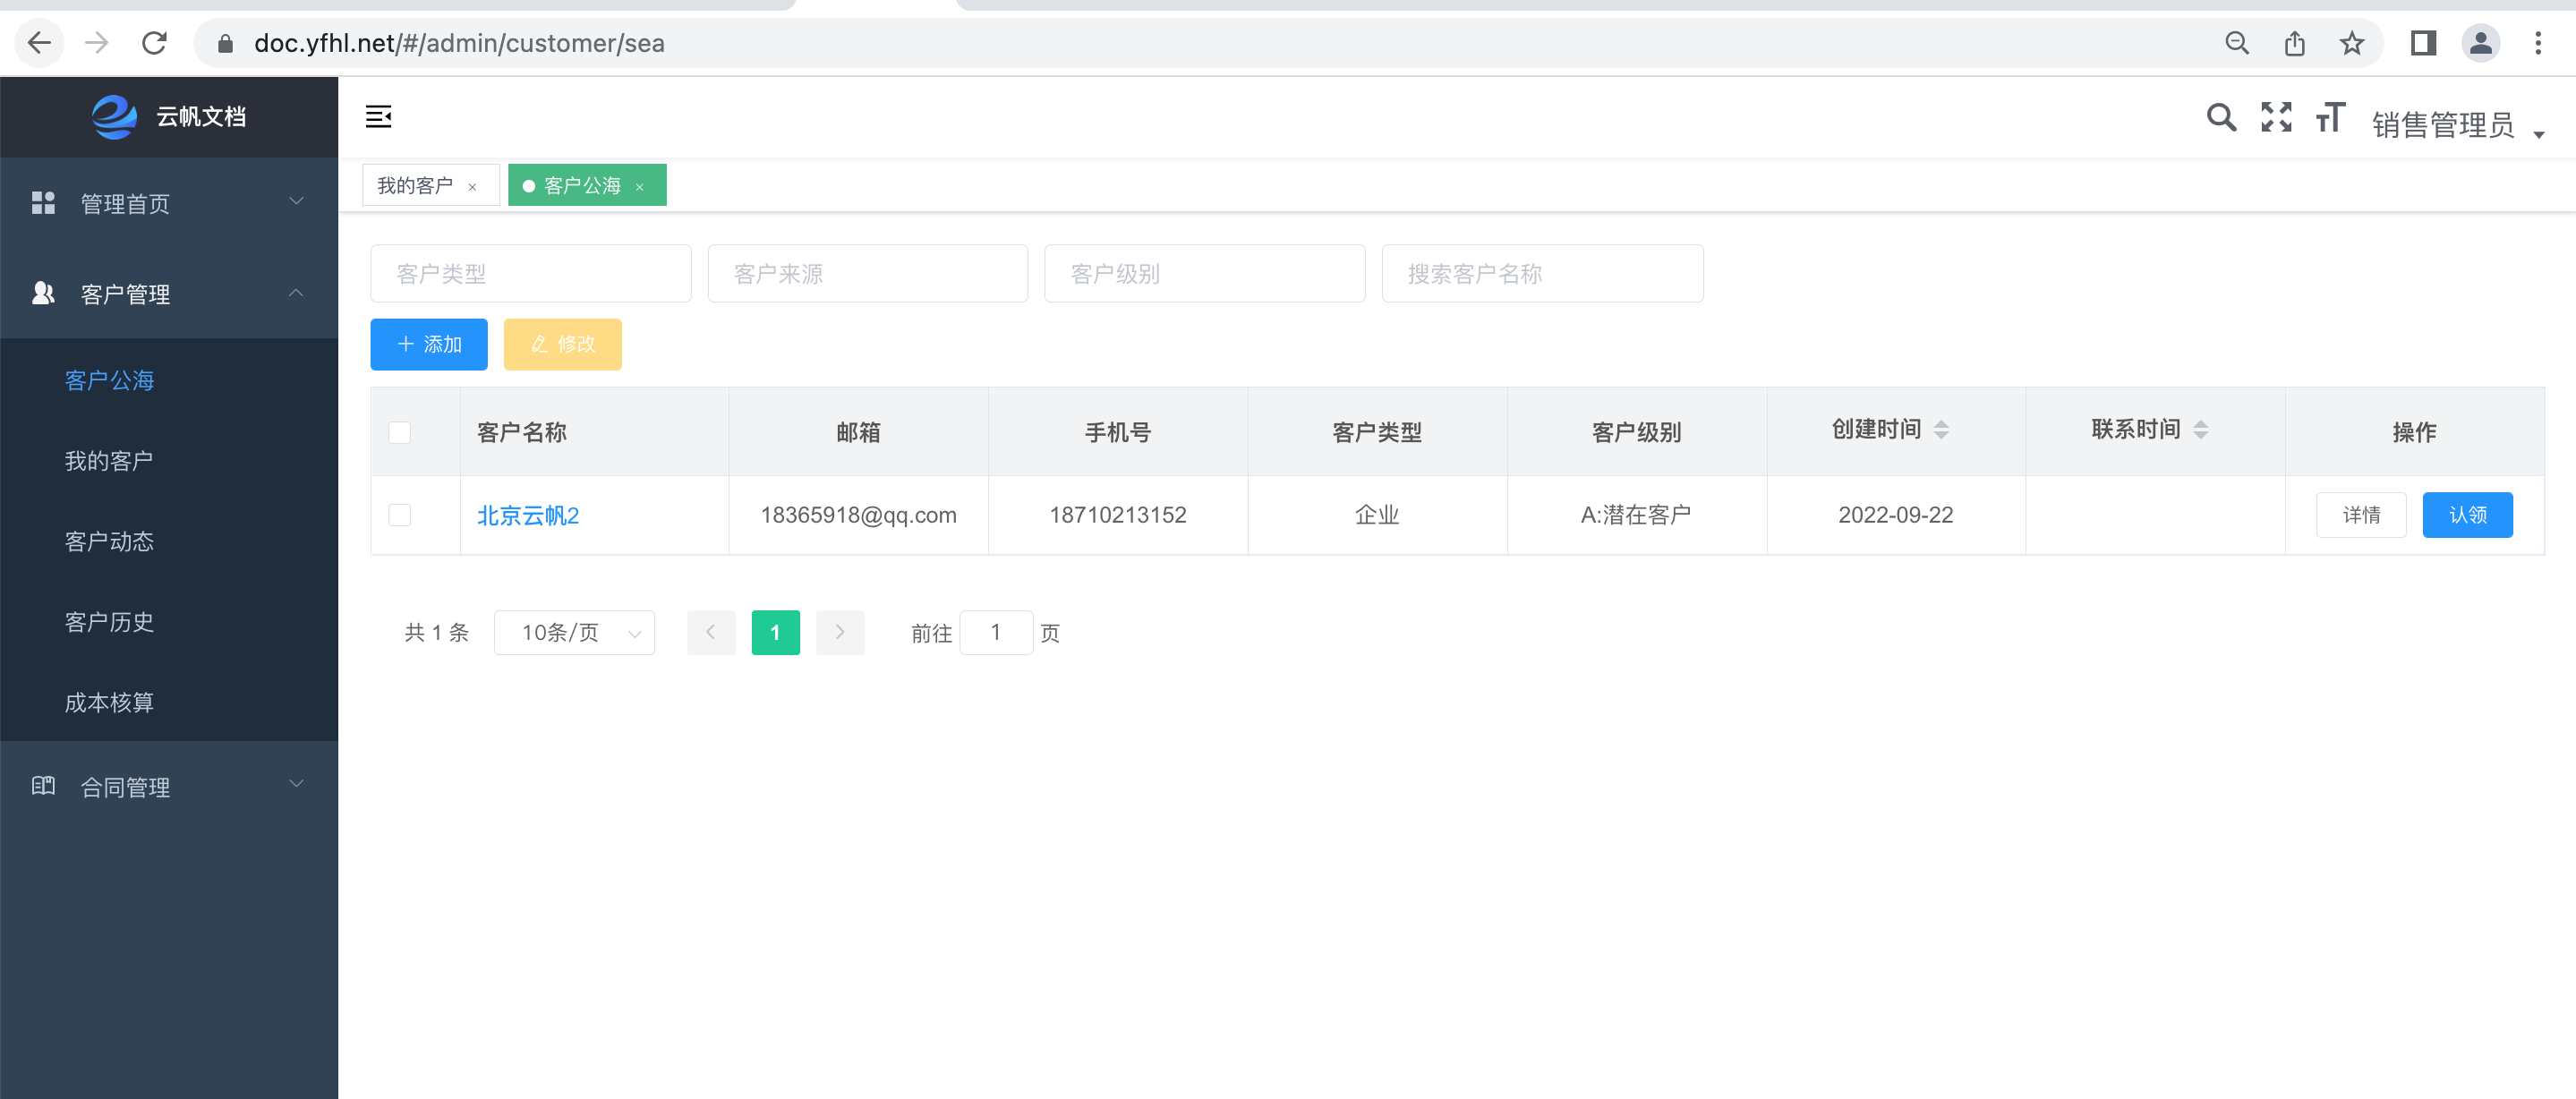The width and height of the screenshot is (2576, 1099).
Task: Collapse the sidebar with hamburger icon
Action: (379, 117)
